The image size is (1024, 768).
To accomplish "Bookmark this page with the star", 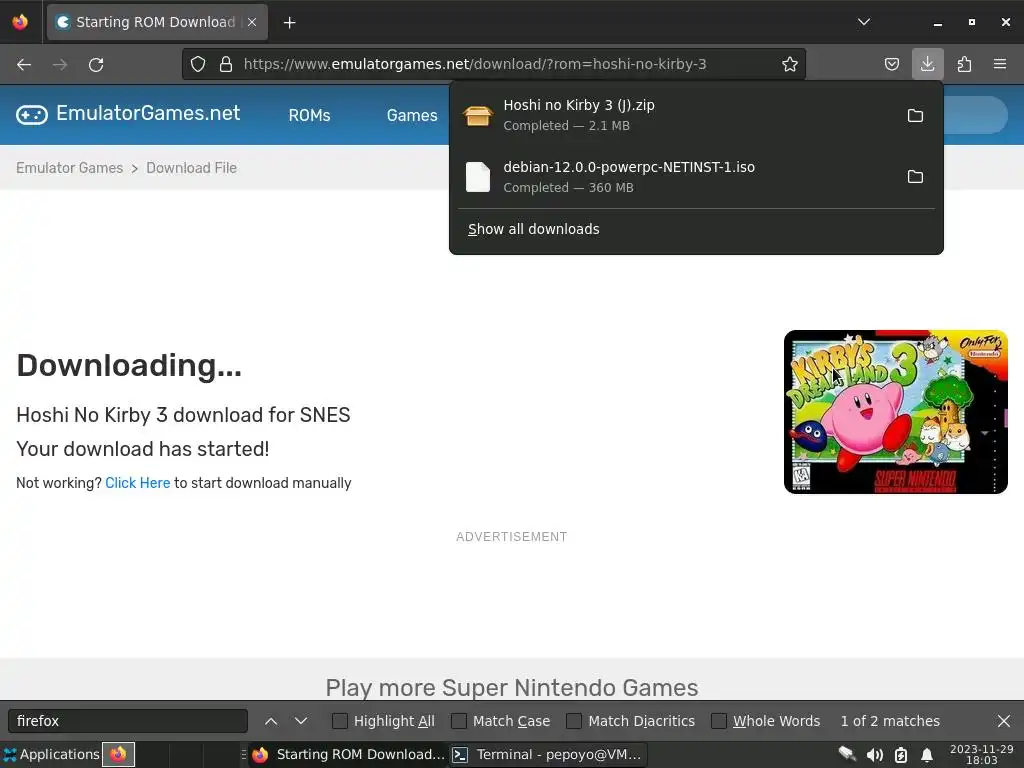I will [790, 64].
